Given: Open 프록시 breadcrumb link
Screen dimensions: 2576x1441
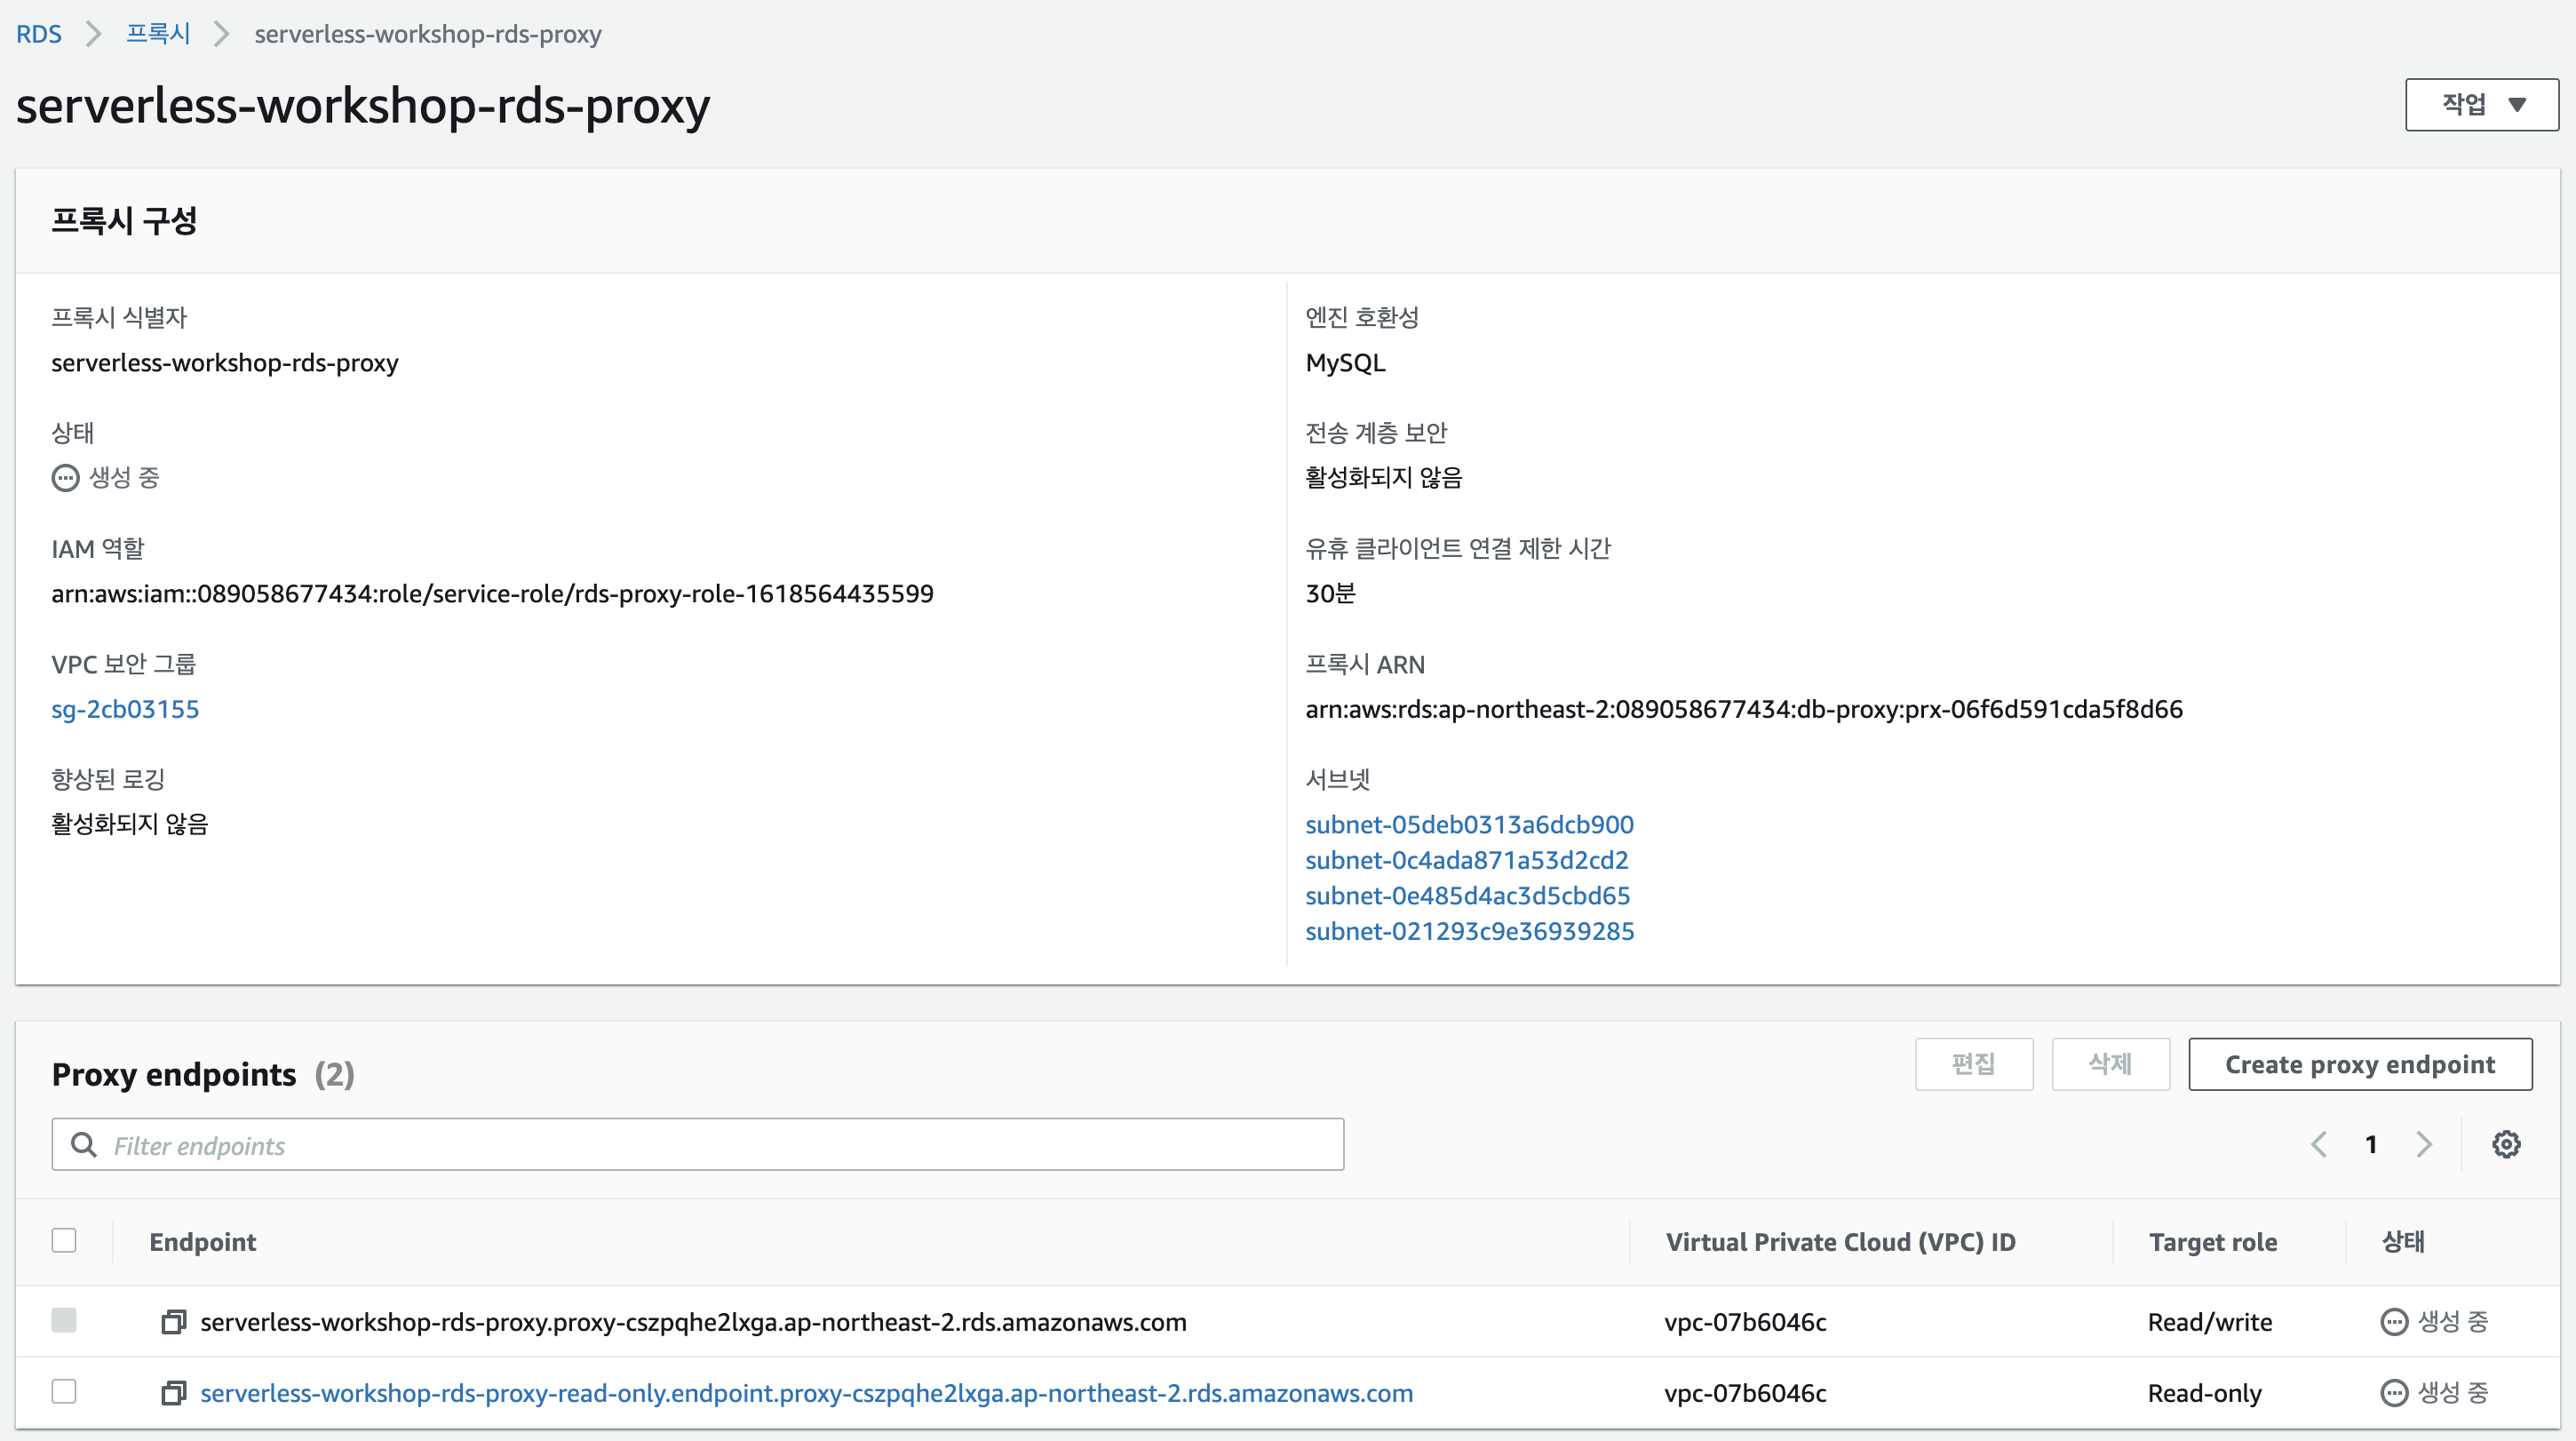Looking at the screenshot, I should [x=158, y=34].
